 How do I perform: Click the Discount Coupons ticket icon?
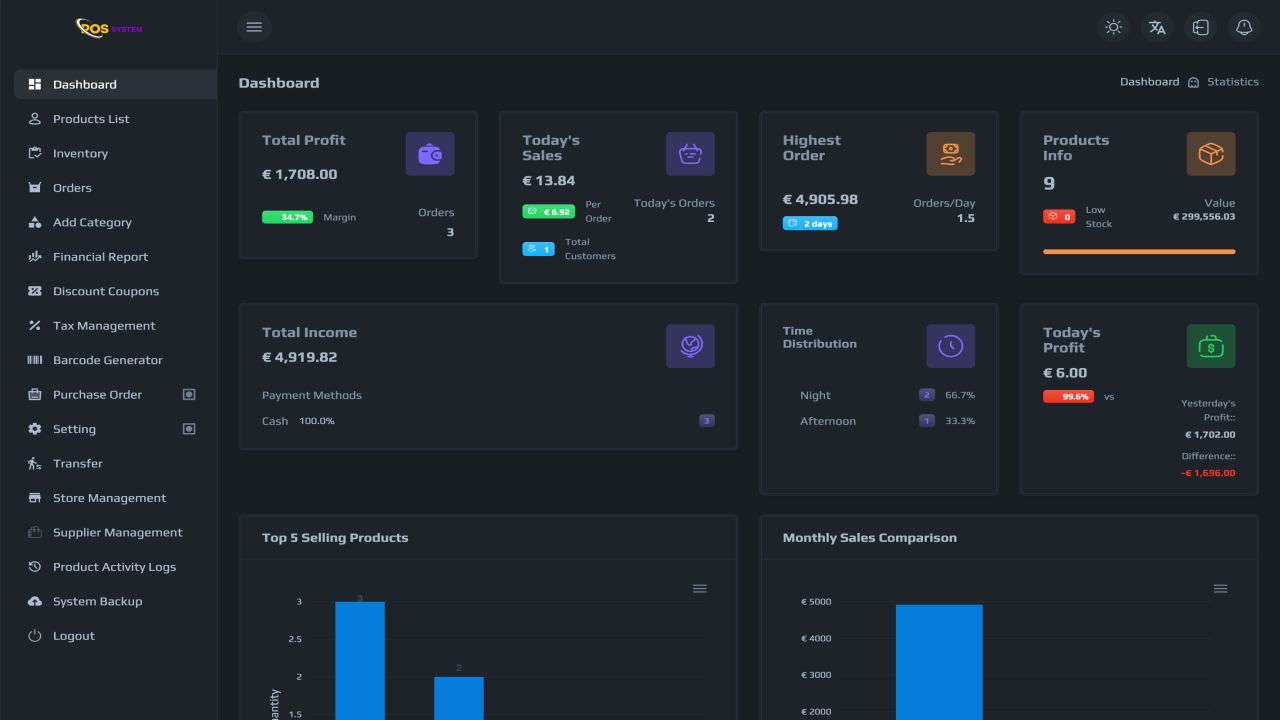coord(35,291)
